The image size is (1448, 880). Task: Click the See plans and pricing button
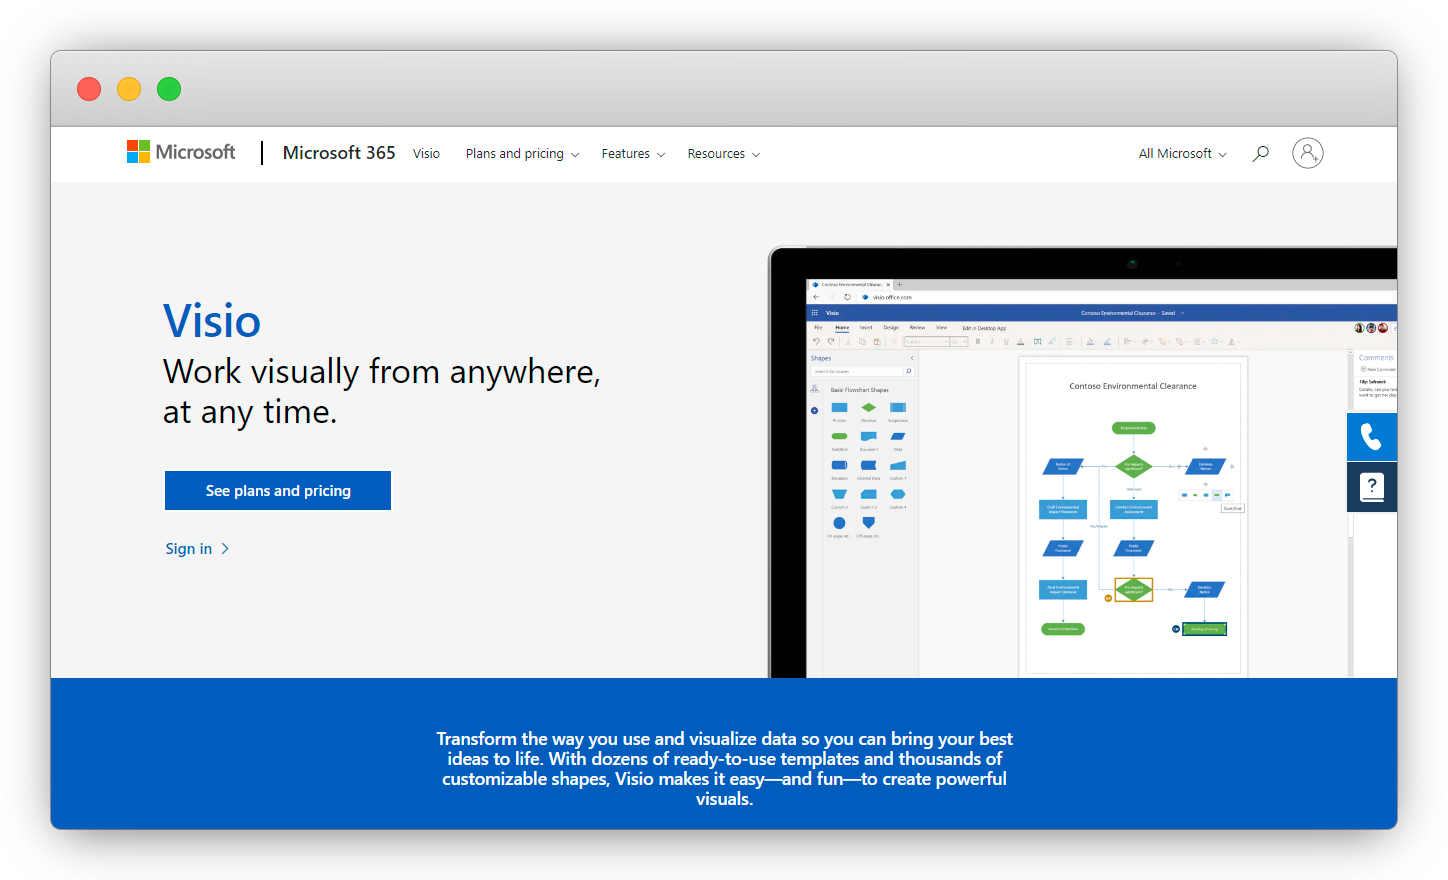(277, 490)
